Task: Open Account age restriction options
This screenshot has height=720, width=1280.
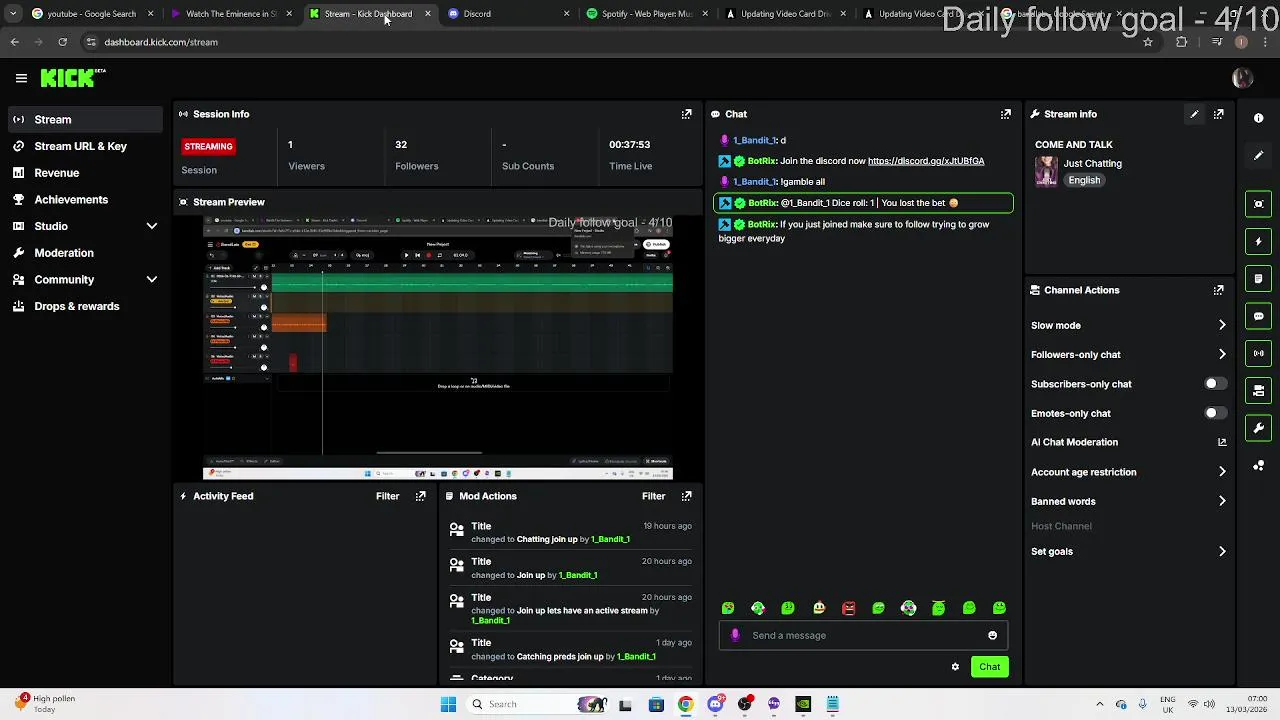Action: (x=1128, y=472)
